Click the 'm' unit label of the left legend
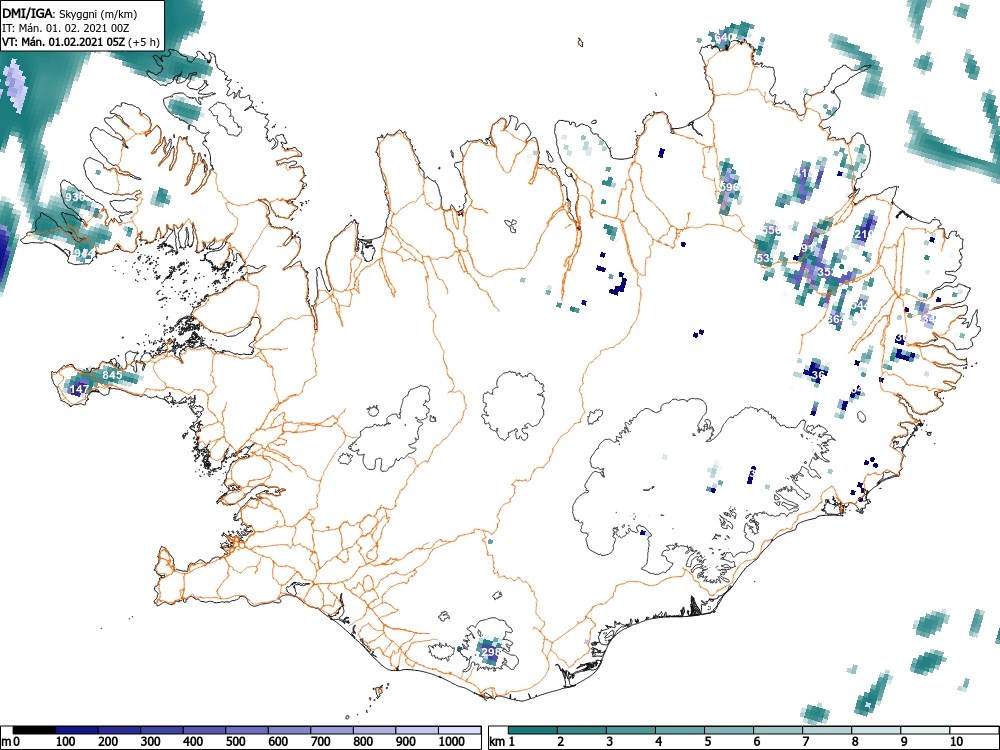The width and height of the screenshot is (1000, 750). click(x=6, y=742)
